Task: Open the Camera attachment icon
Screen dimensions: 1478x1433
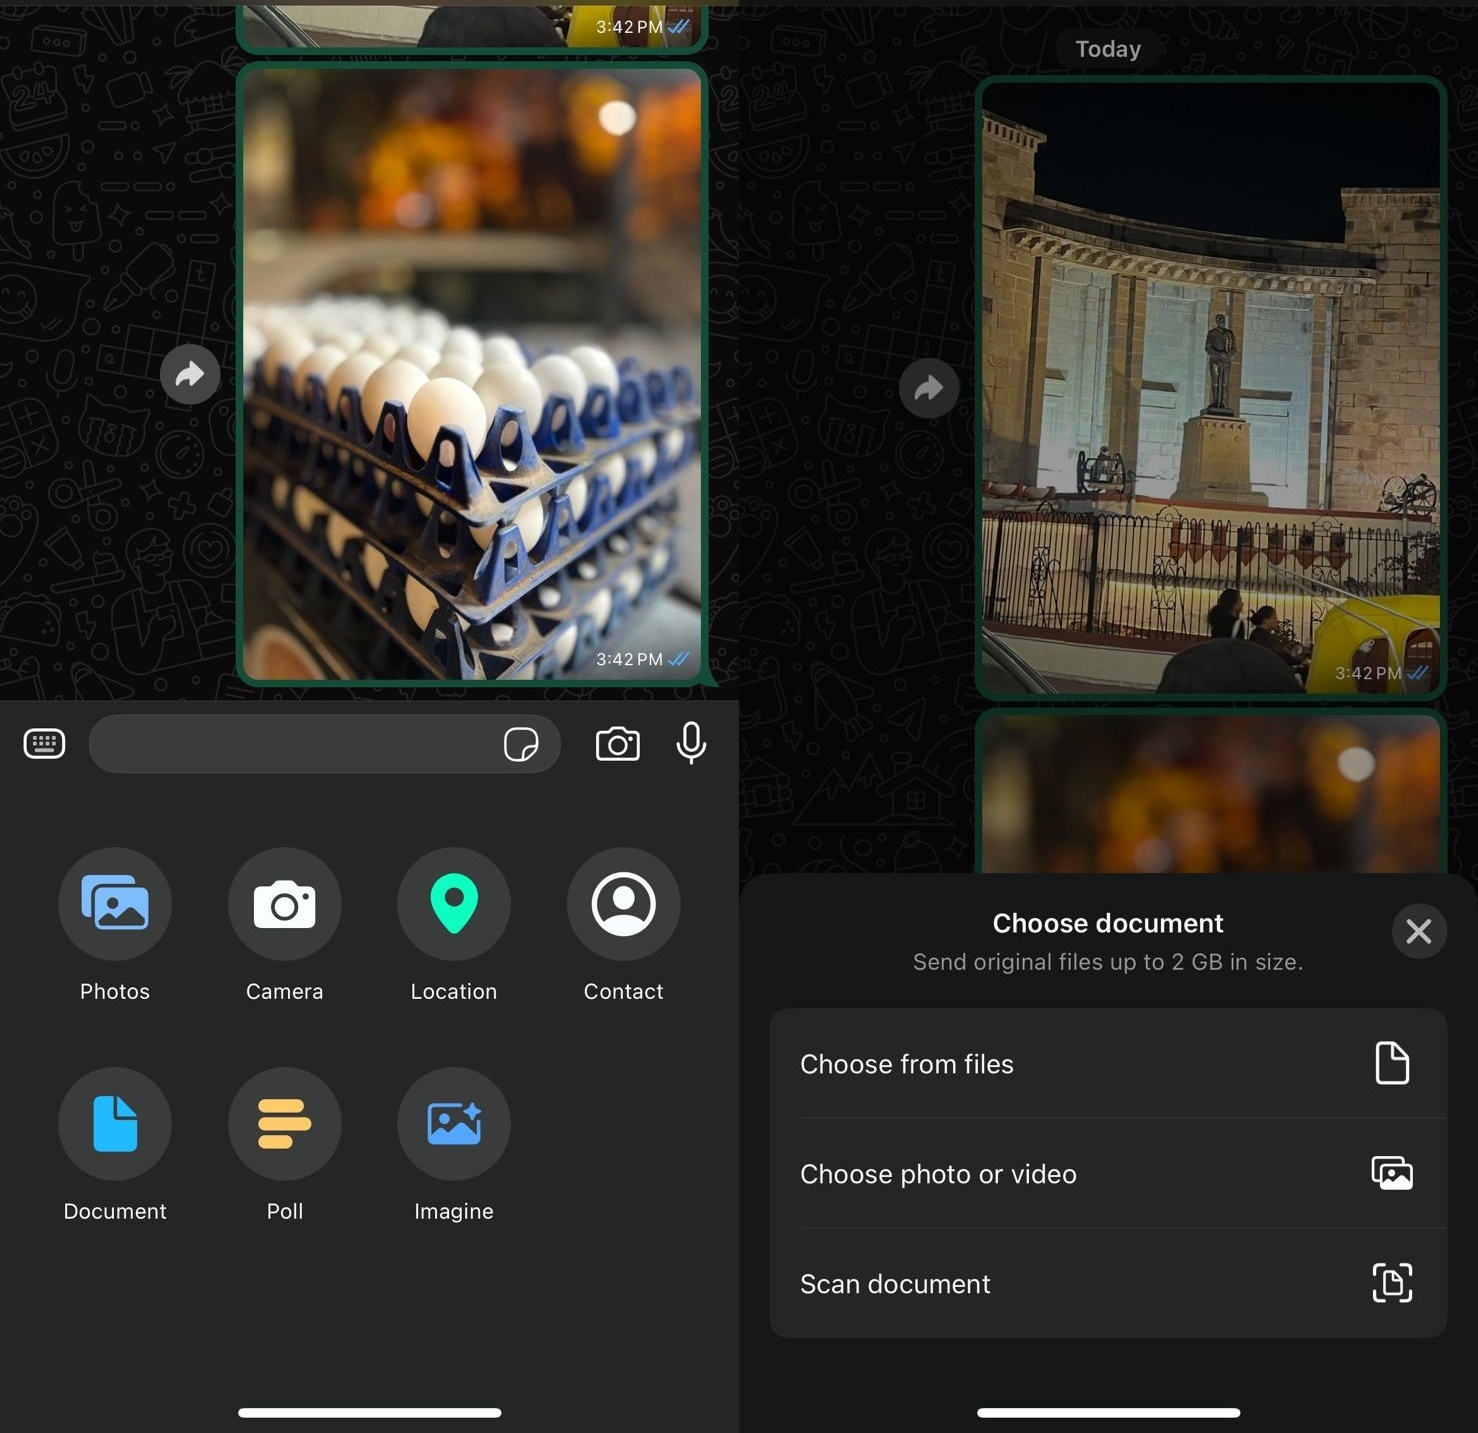Action: (x=284, y=904)
